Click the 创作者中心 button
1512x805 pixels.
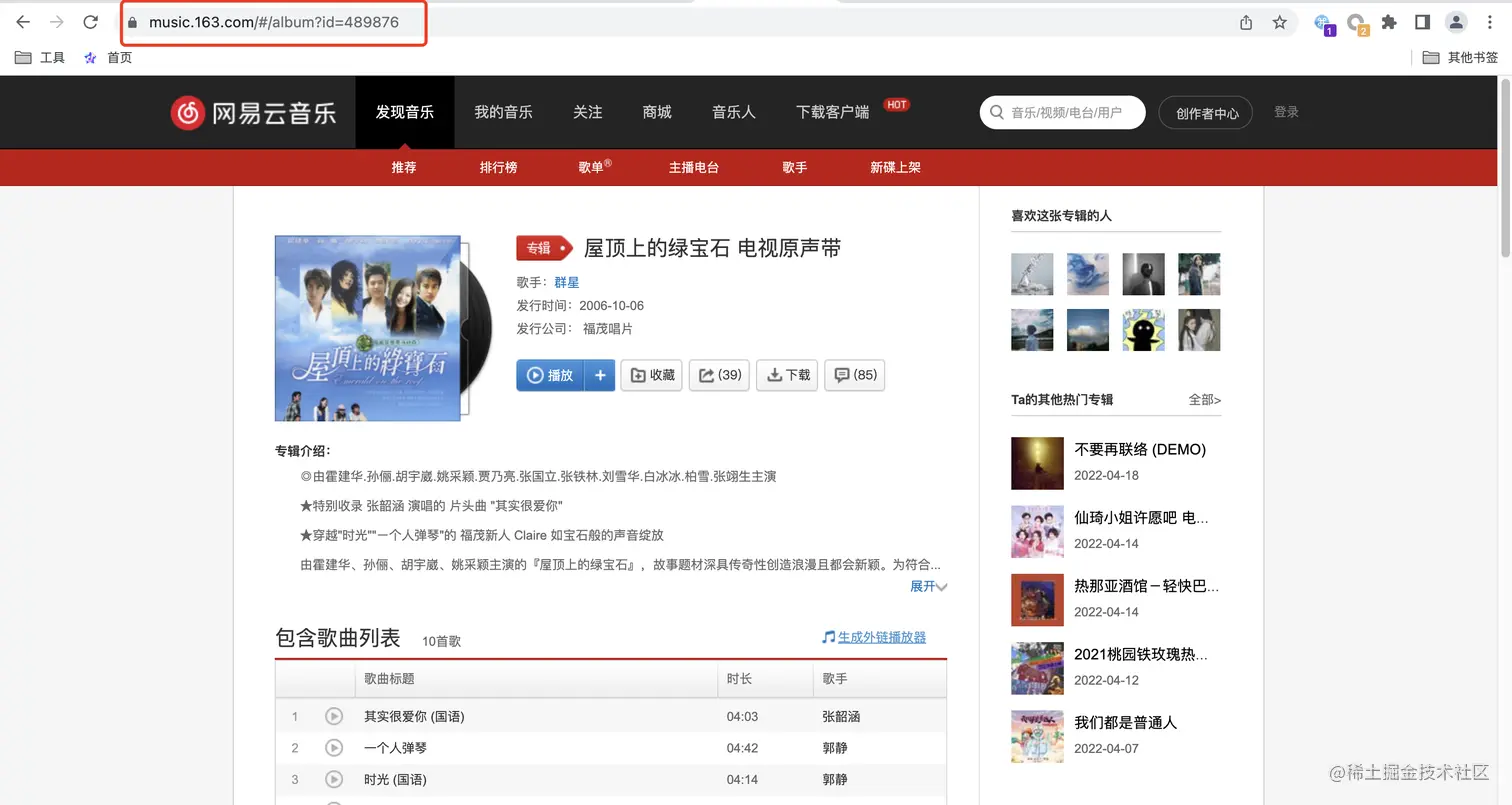tap(1206, 113)
